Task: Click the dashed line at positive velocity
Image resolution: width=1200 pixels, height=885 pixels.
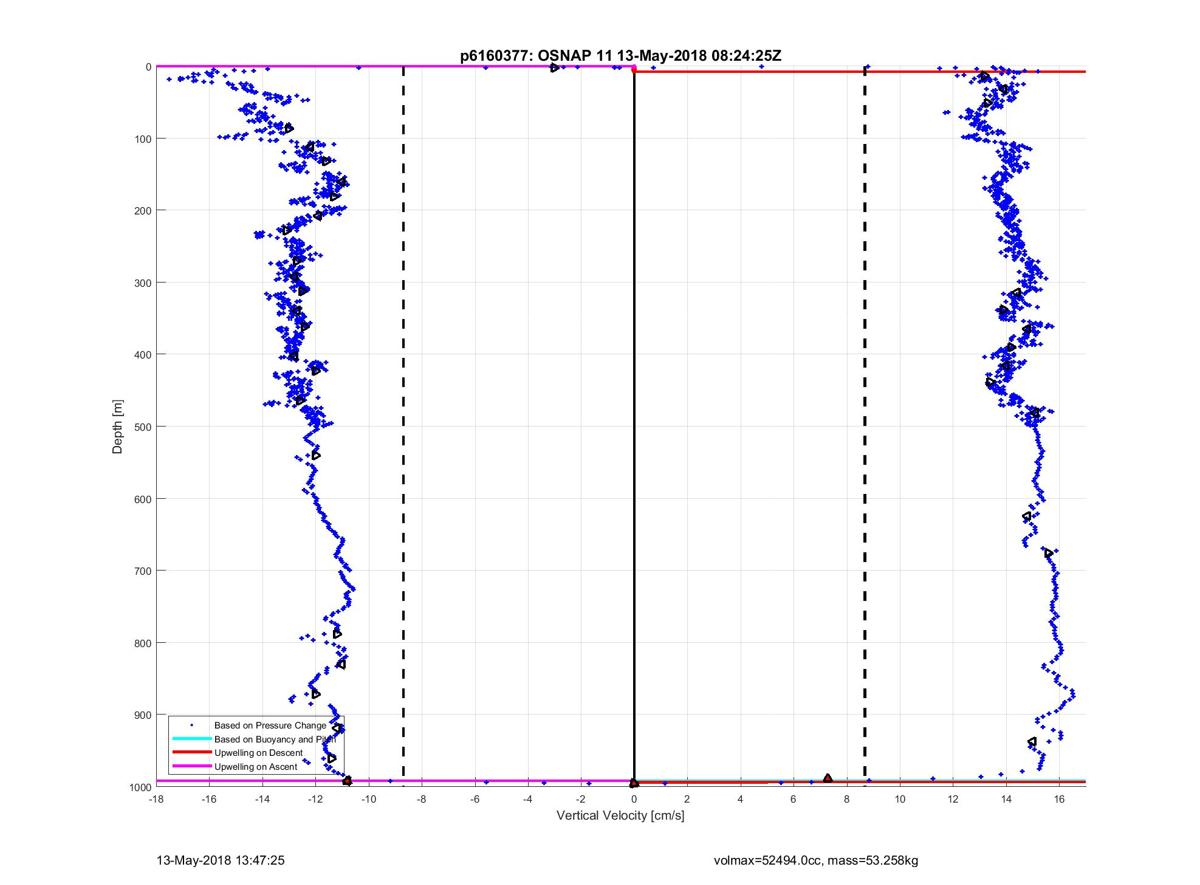Action: 864,425
